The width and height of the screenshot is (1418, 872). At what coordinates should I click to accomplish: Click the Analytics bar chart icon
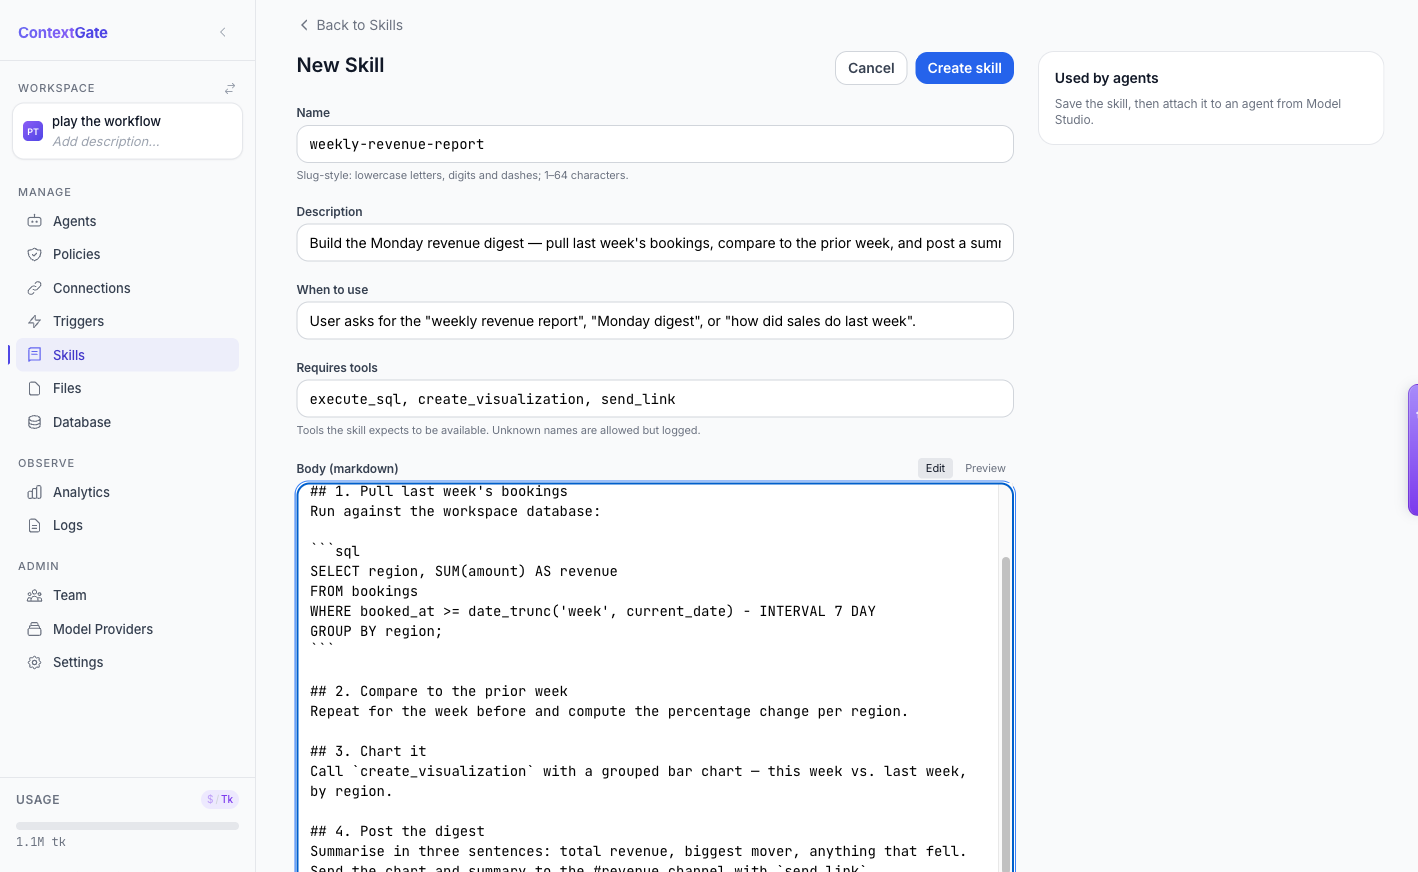click(x=35, y=492)
